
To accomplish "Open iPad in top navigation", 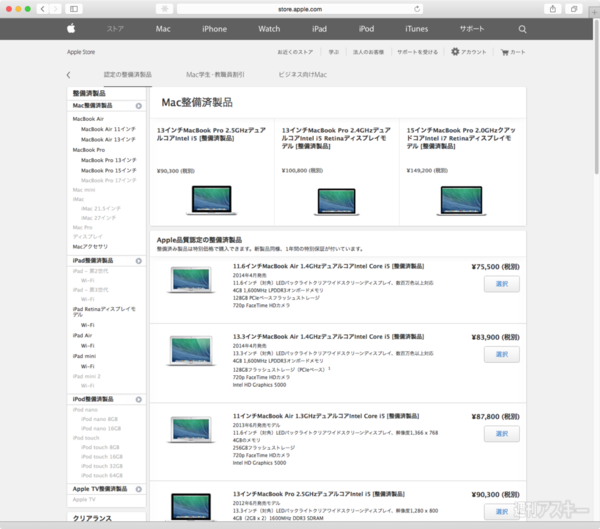I will [319, 29].
